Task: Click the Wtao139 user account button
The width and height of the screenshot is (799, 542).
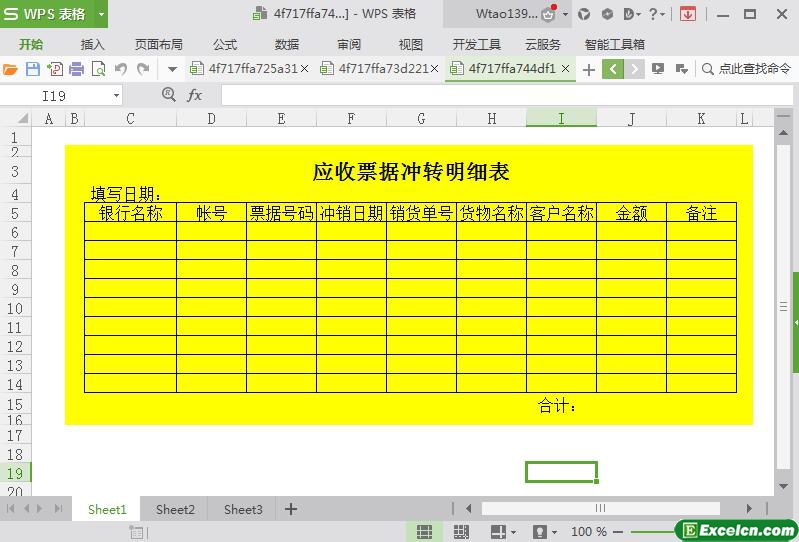Action: [x=507, y=14]
